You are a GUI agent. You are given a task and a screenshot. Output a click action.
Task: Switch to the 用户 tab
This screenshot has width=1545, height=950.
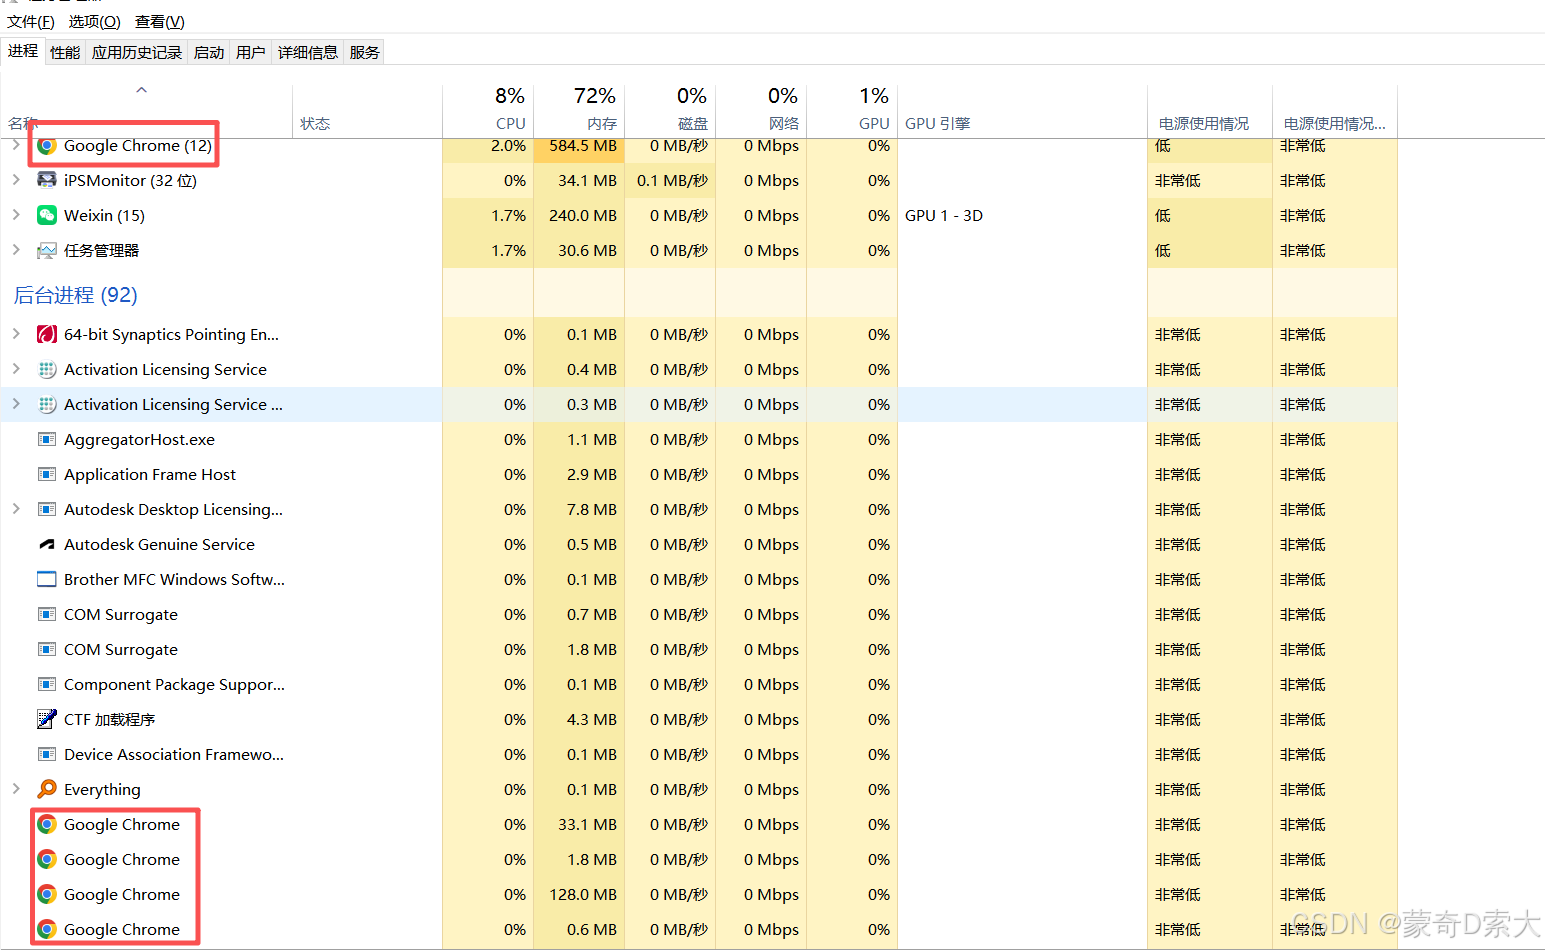(x=251, y=52)
